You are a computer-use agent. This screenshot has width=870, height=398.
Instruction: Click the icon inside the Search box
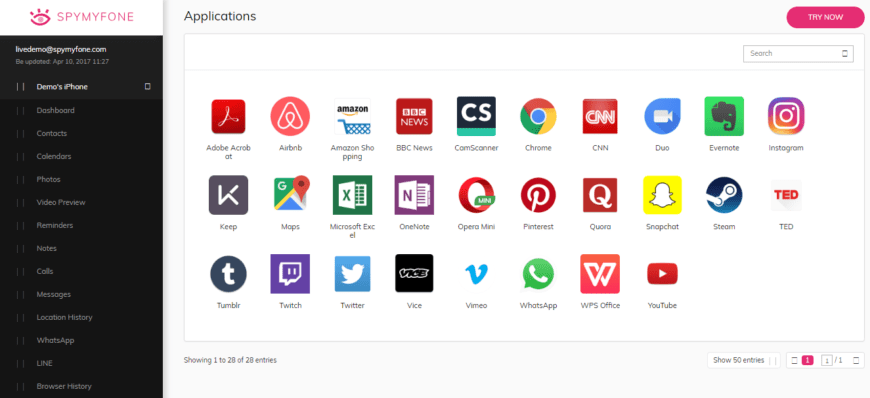tap(845, 54)
